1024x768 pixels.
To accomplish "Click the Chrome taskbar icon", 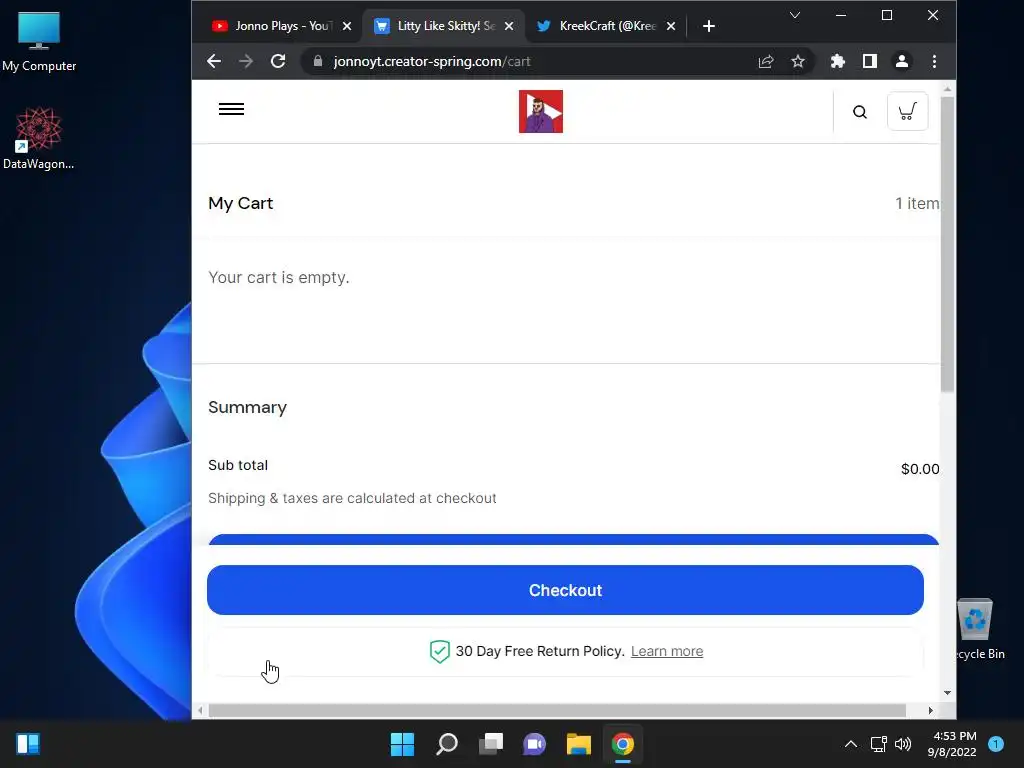I will 623,744.
